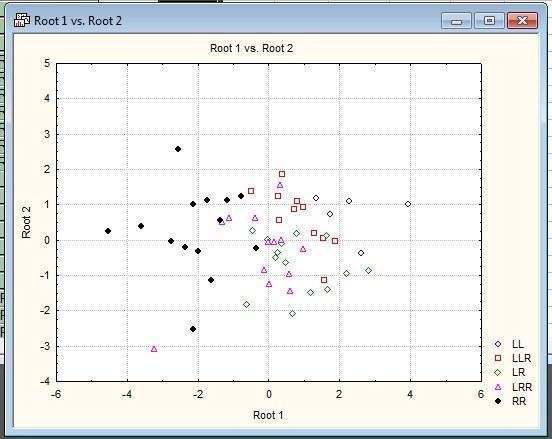Select the LL legend diamond marker

[x=498, y=344]
